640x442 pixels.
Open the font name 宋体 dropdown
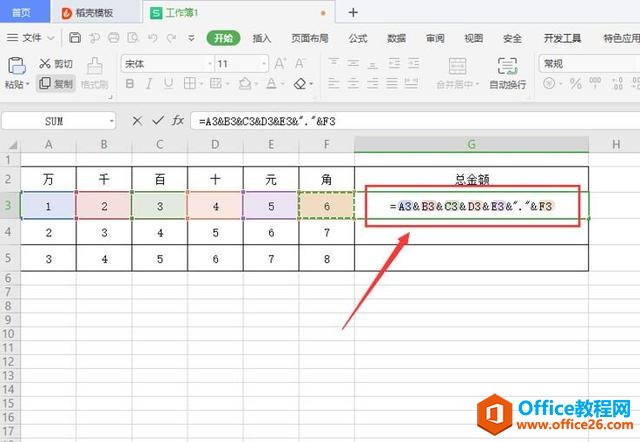click(x=210, y=64)
